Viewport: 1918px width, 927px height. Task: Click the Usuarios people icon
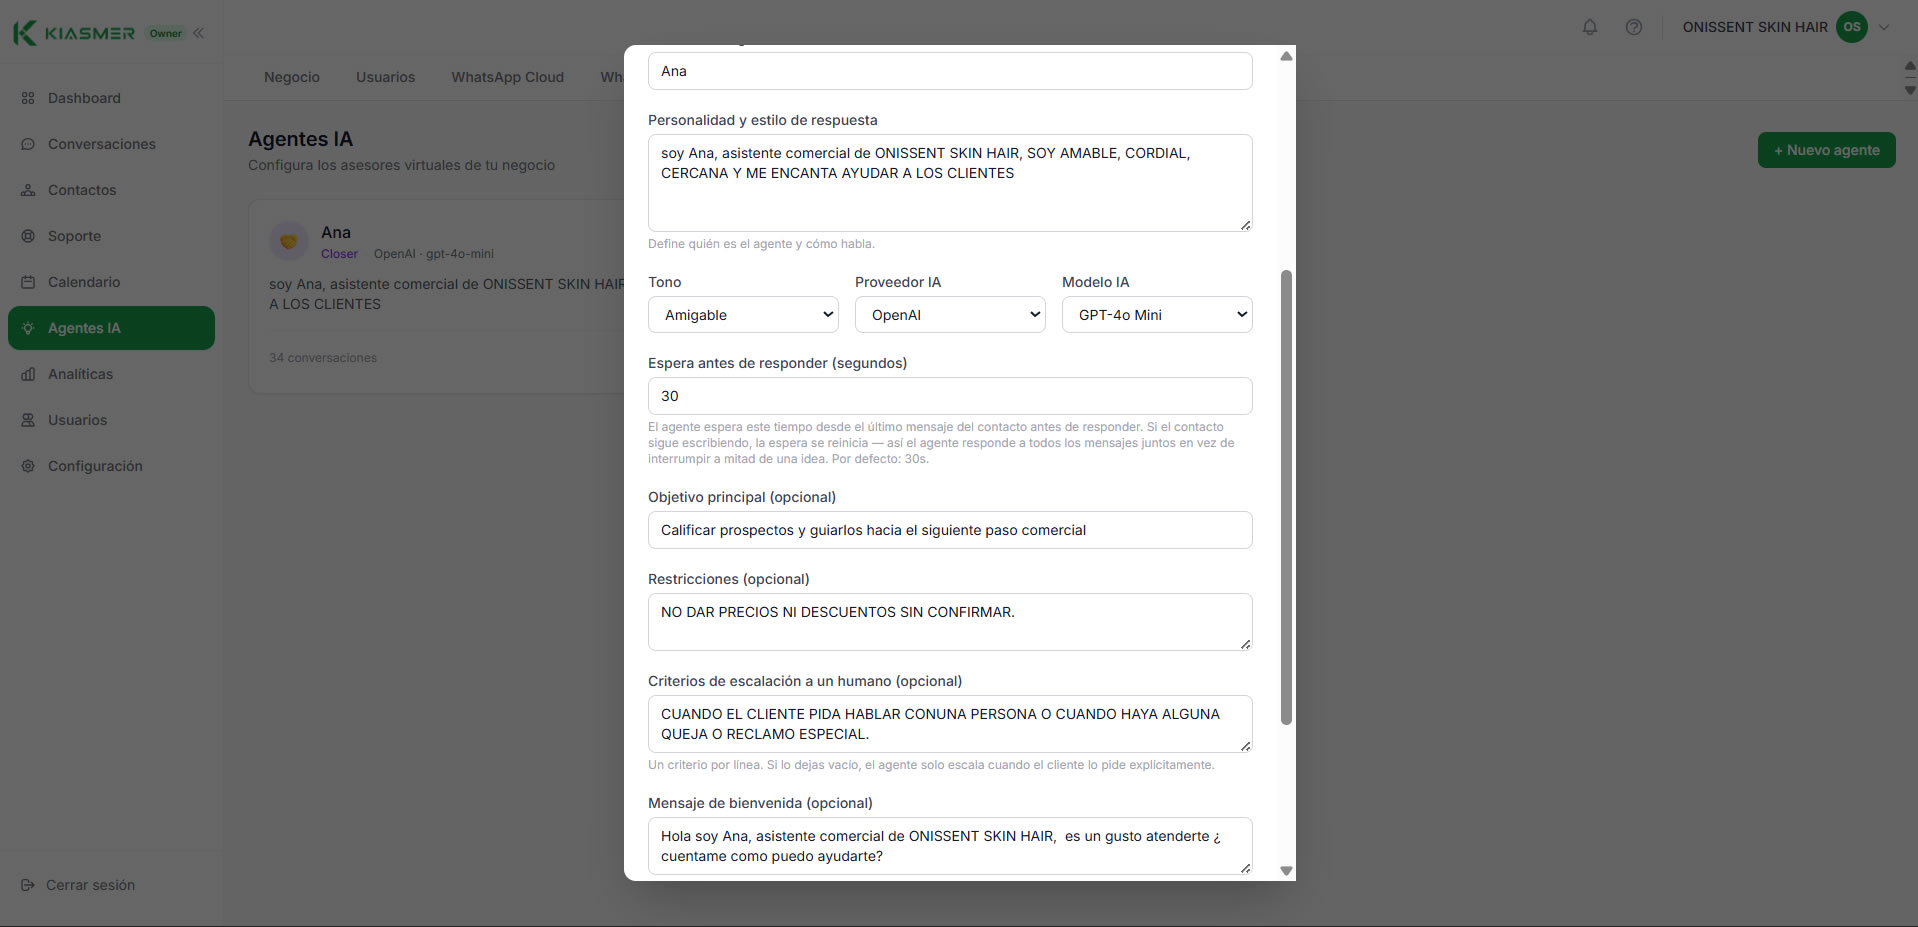(x=28, y=420)
